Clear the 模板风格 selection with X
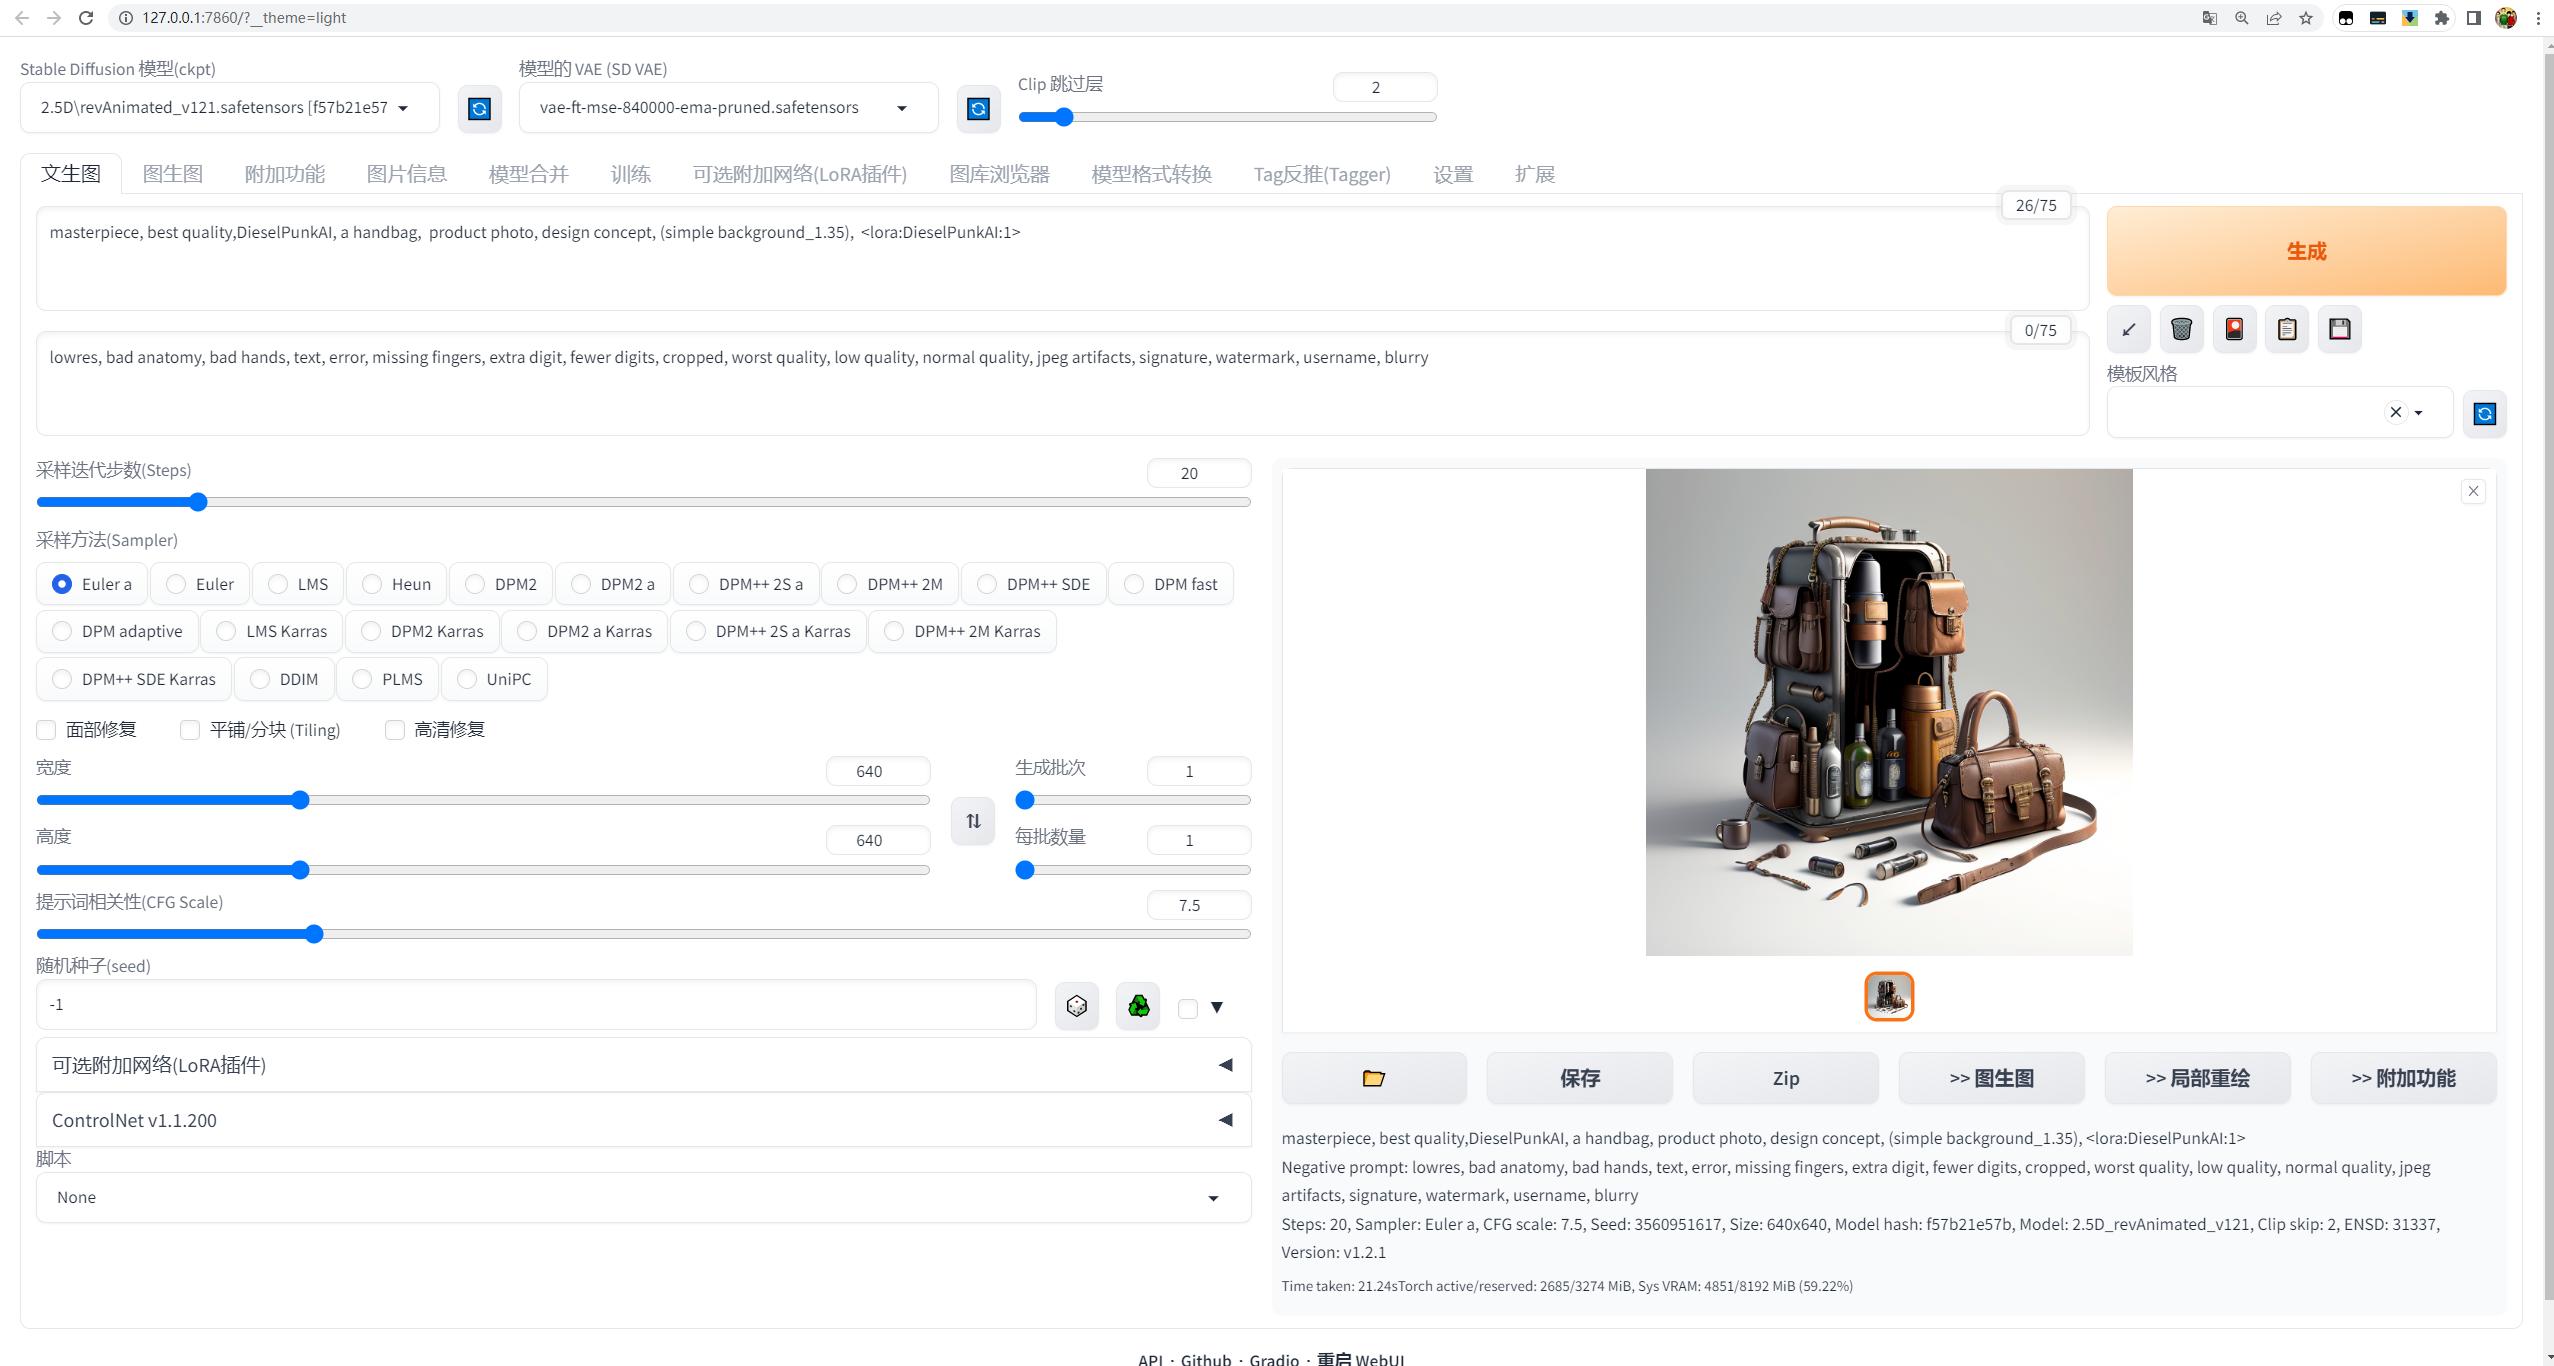This screenshot has height=1366, width=2554. 2395,412
